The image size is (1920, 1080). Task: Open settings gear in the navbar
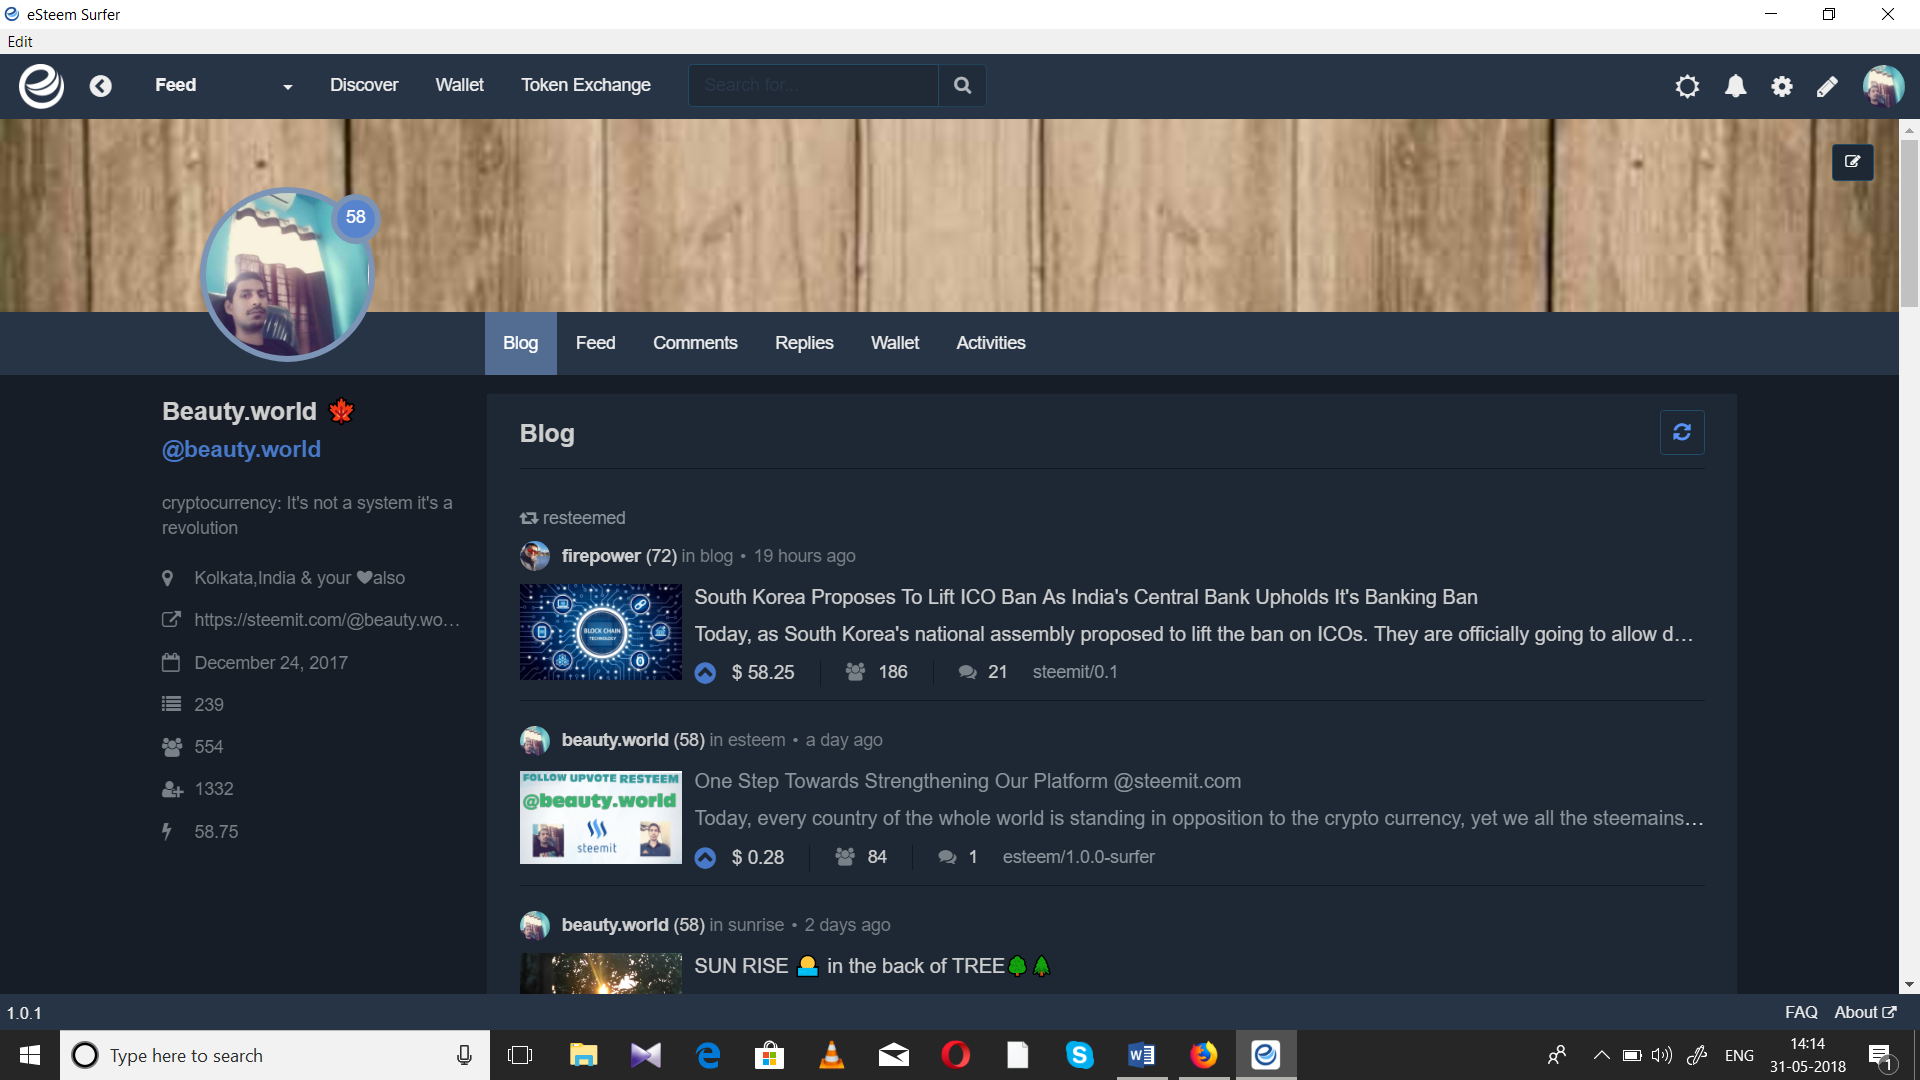[x=1782, y=87]
